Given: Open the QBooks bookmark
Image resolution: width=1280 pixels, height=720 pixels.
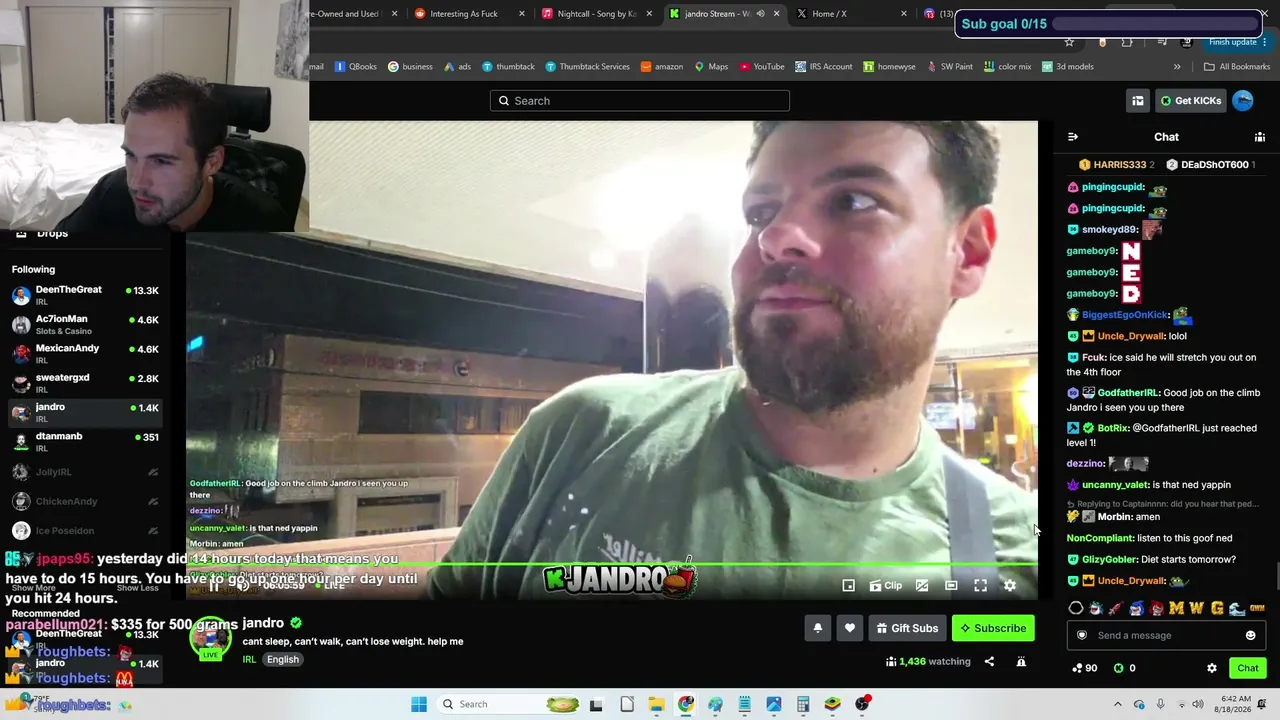Looking at the screenshot, I should click(355, 67).
